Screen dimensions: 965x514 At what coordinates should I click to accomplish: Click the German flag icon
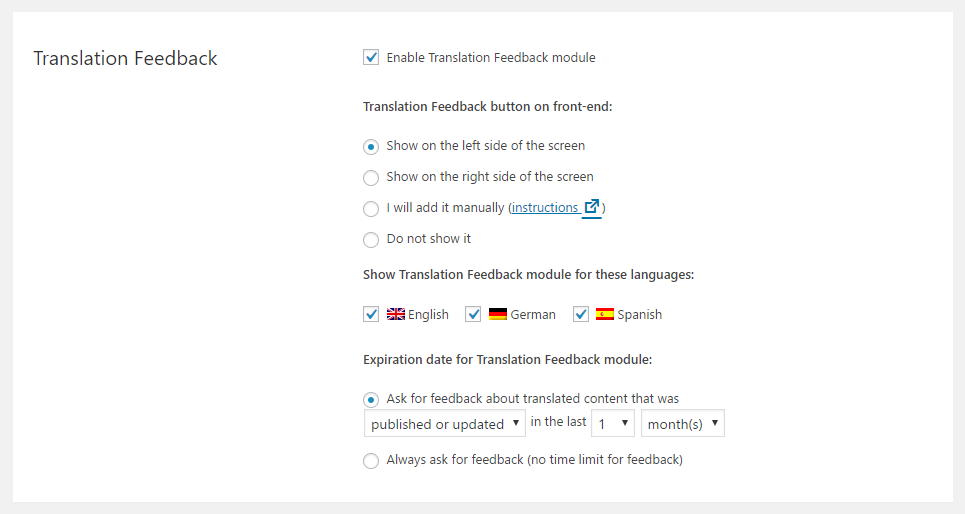[x=498, y=315]
